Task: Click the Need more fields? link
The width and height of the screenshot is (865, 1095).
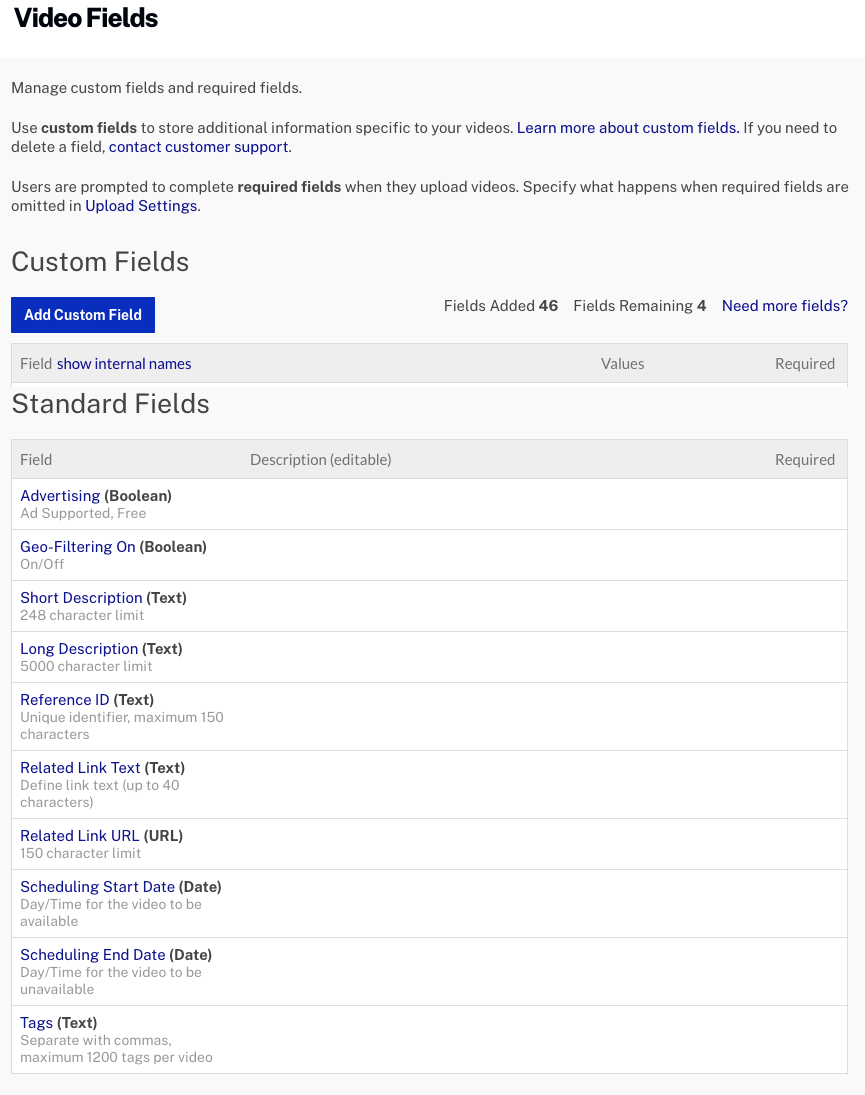Action: coord(784,306)
